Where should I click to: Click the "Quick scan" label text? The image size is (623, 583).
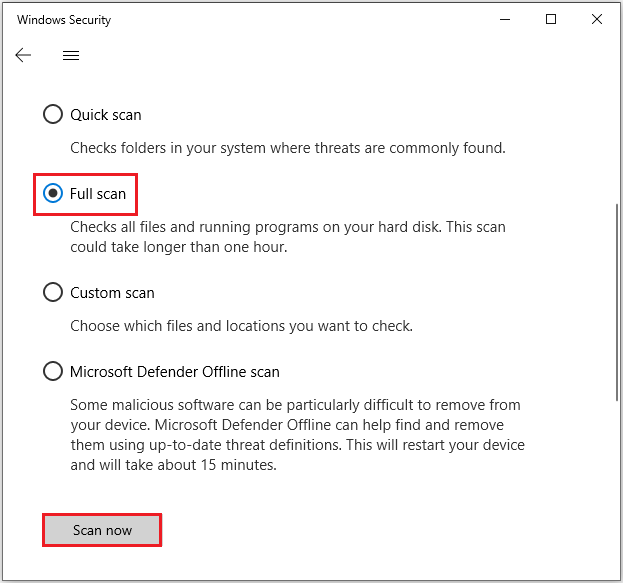coord(105,115)
